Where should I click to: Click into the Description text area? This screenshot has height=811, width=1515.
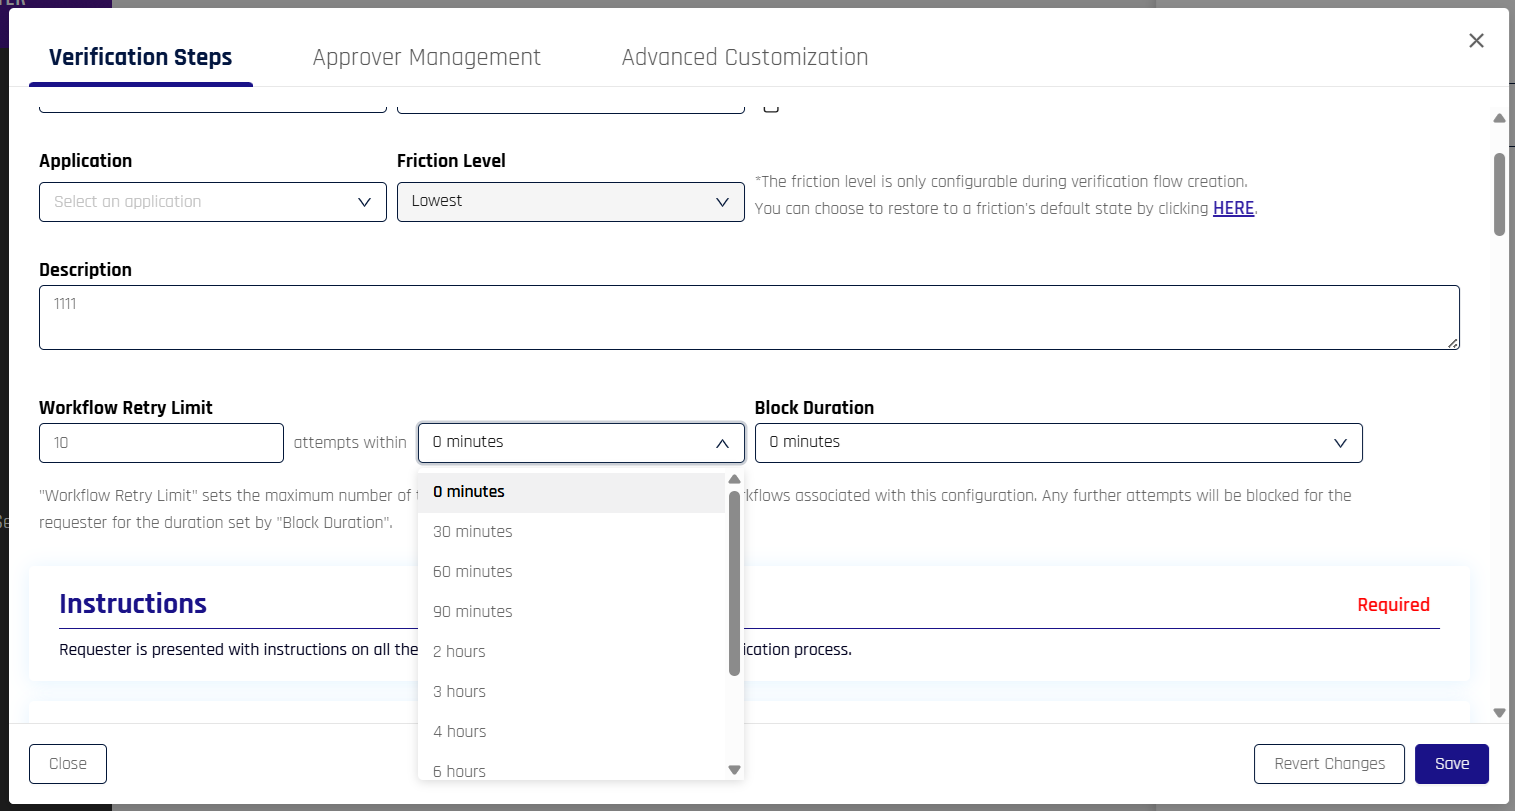click(x=748, y=318)
